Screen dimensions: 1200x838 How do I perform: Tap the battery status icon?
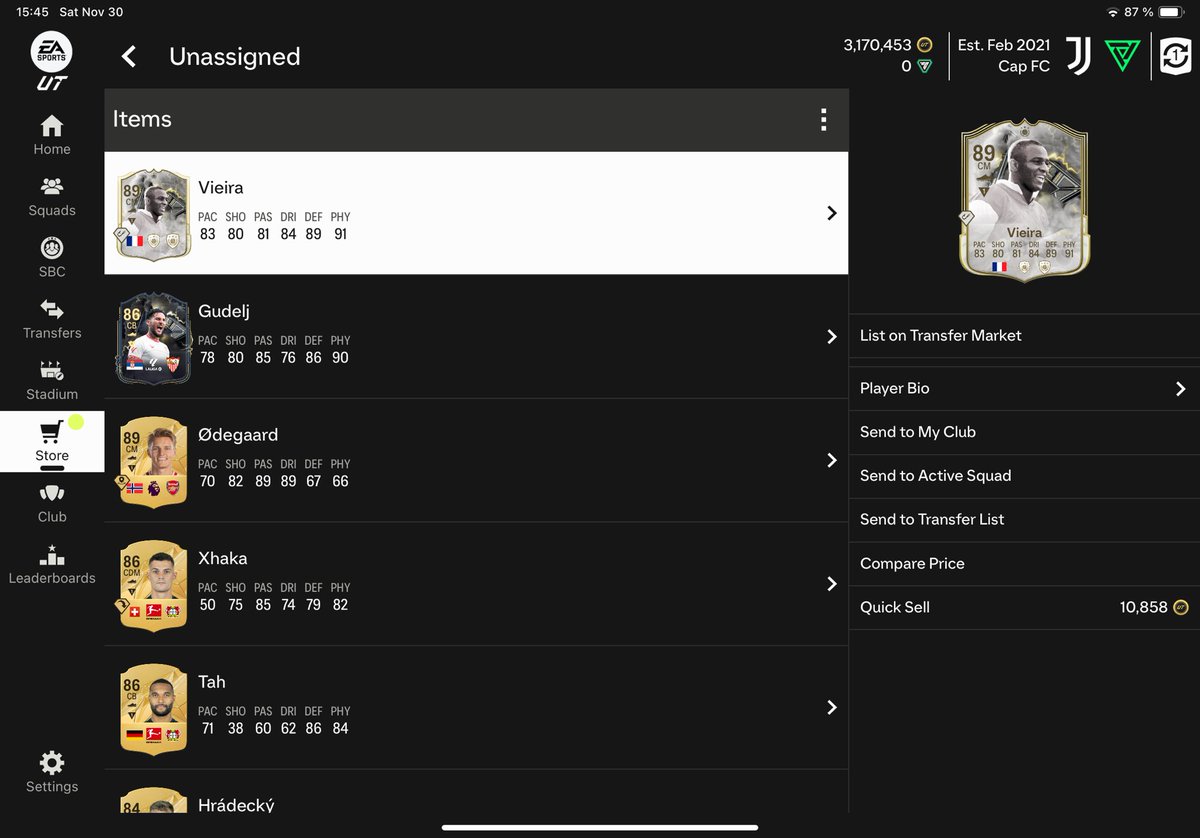click(1171, 12)
